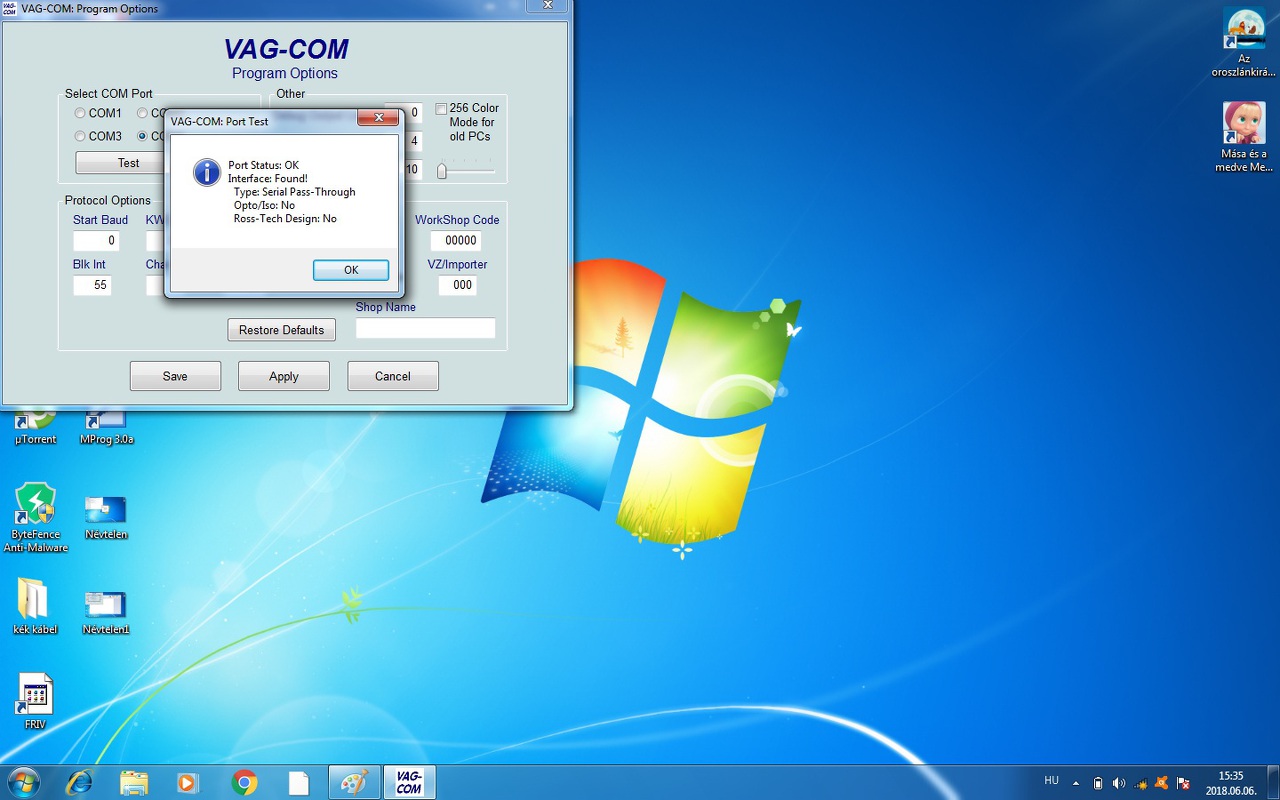Click the VZ/Importer number field

457,285
